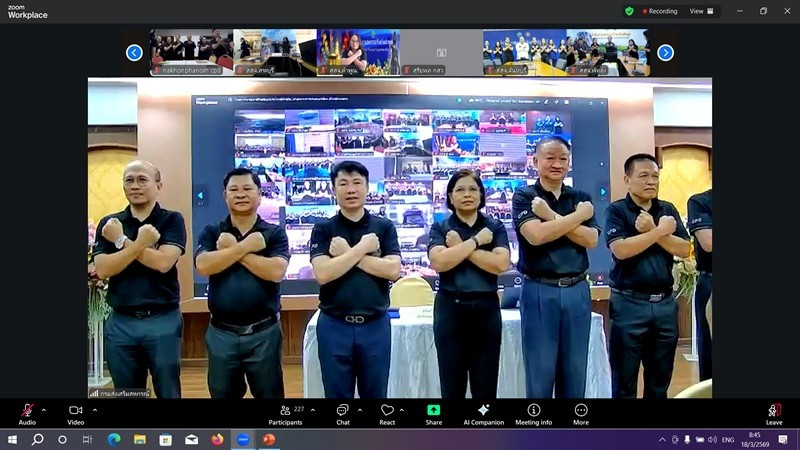The height and width of the screenshot is (450, 800).
Task: Expand the video options arrow beside Video
Action: click(95, 409)
